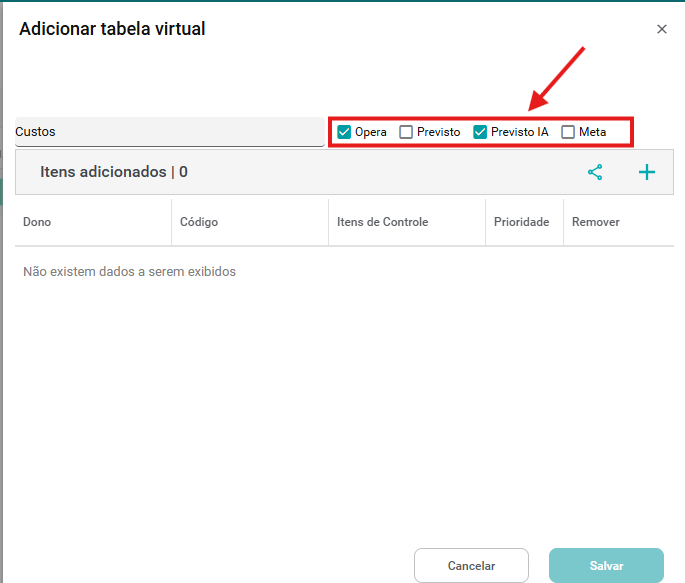Click the dialog title Adicionar tabela virtual
Screen dimensions: 685x583
(x=112, y=29)
